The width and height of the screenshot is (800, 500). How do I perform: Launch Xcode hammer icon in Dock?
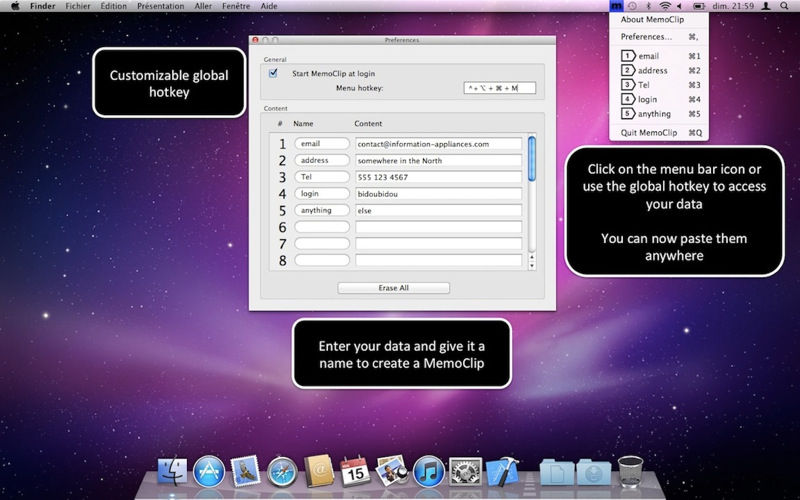click(503, 471)
